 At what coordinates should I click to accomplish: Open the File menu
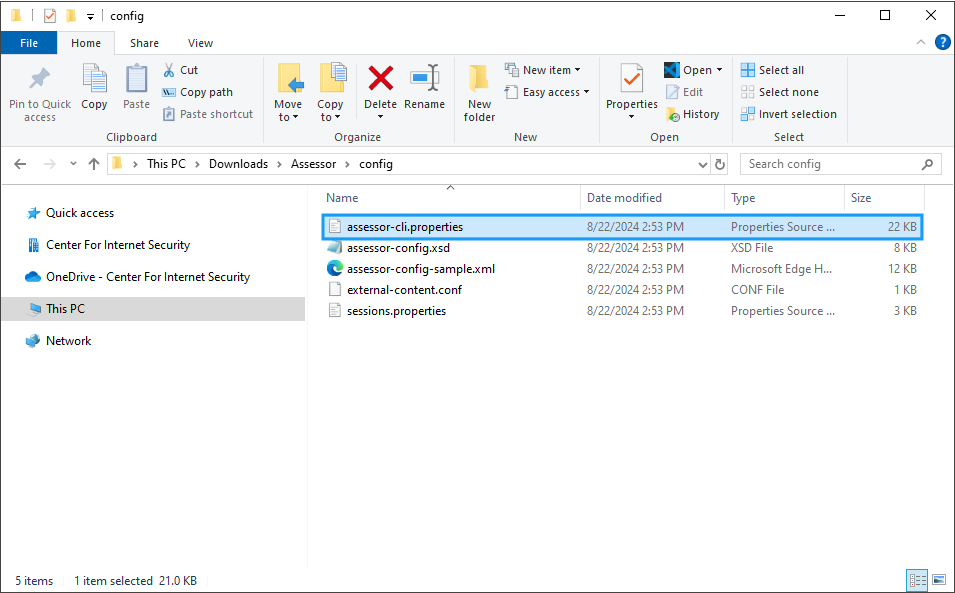click(29, 43)
